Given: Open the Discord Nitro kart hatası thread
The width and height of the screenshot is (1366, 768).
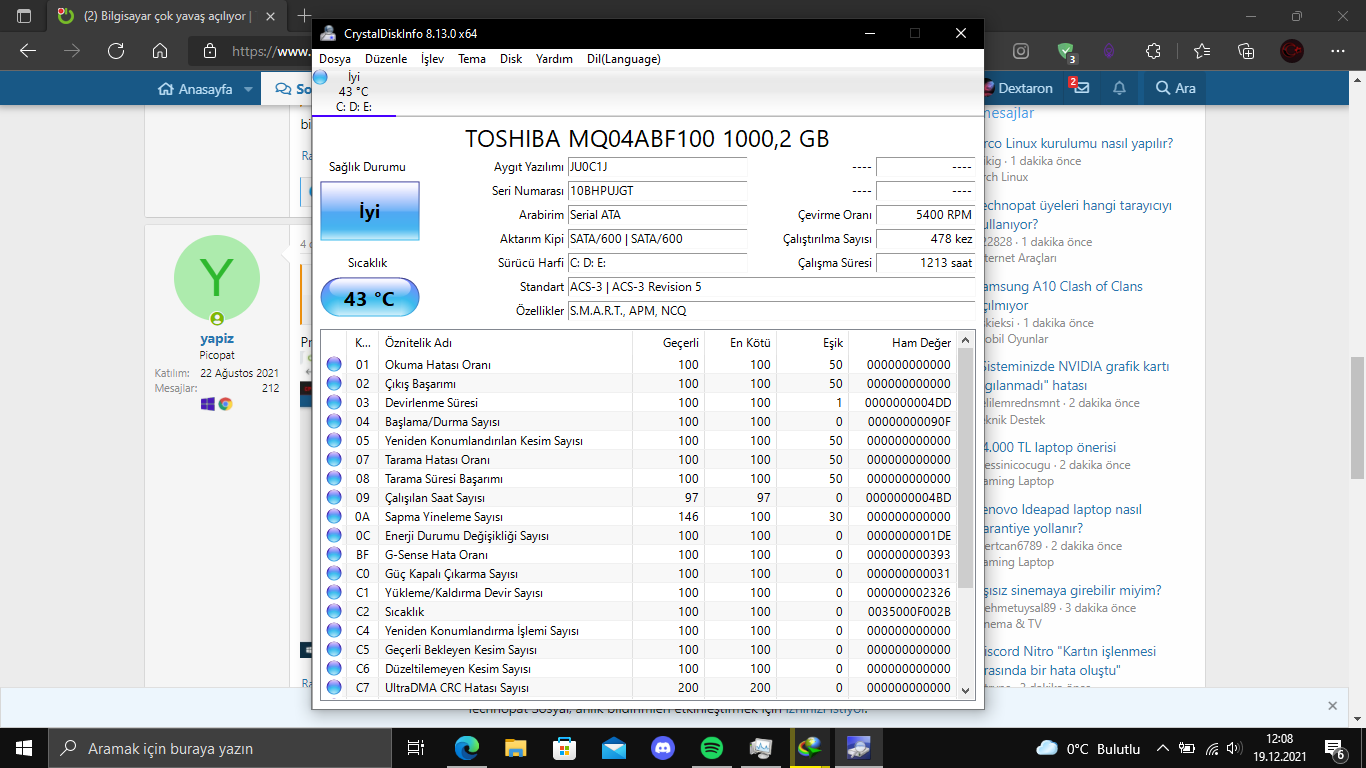Looking at the screenshot, I should coord(1070,661).
